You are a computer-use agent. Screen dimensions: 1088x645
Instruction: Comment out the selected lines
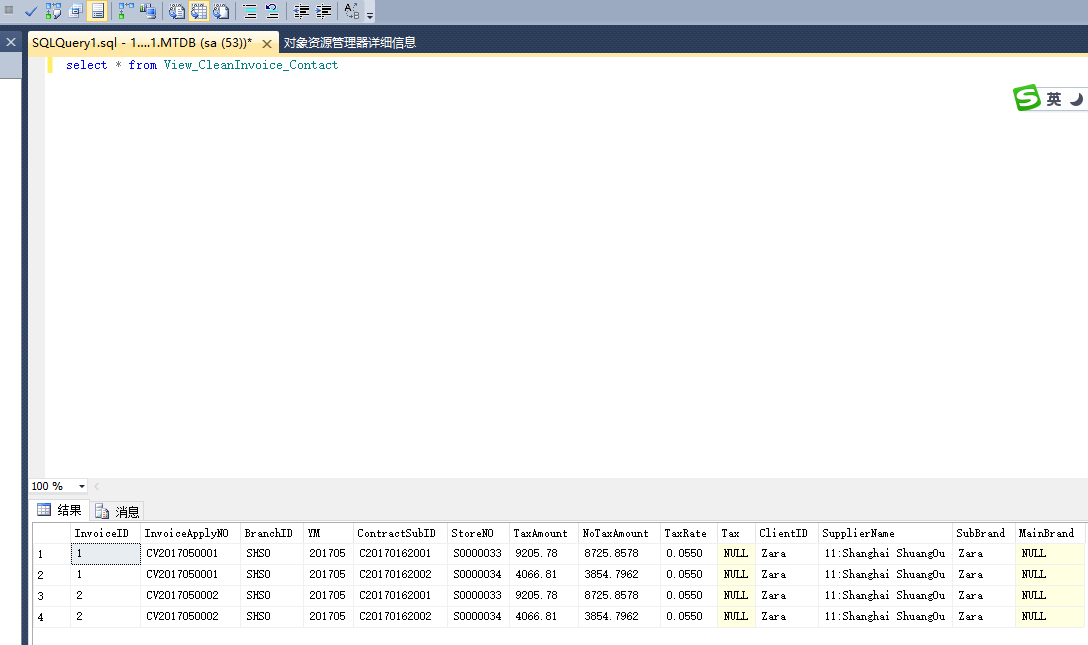[x=250, y=11]
